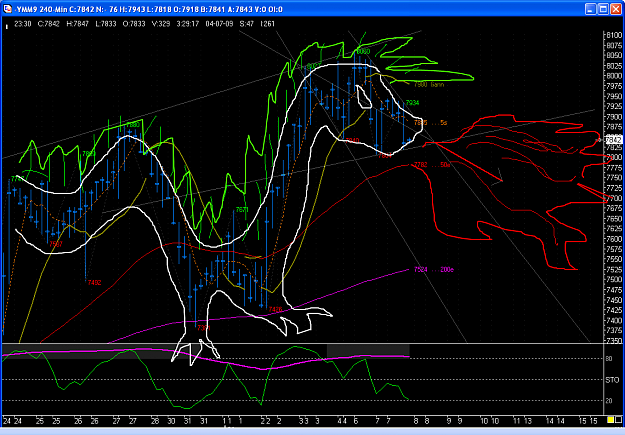Click the STO stochastic indicator label
This screenshot has height=435, width=625.
coord(612,380)
